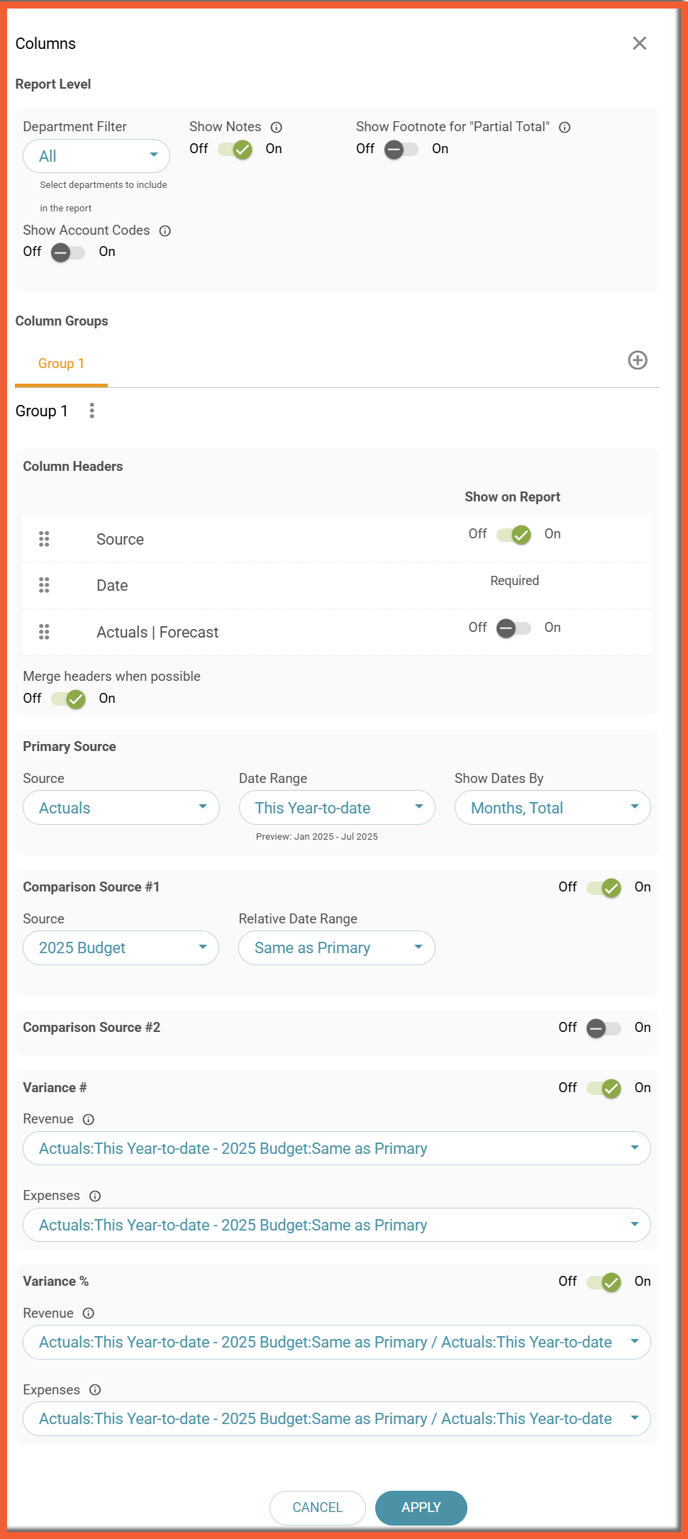Open the Department Filter dropdown
This screenshot has width=688, height=1539.
tap(96, 156)
